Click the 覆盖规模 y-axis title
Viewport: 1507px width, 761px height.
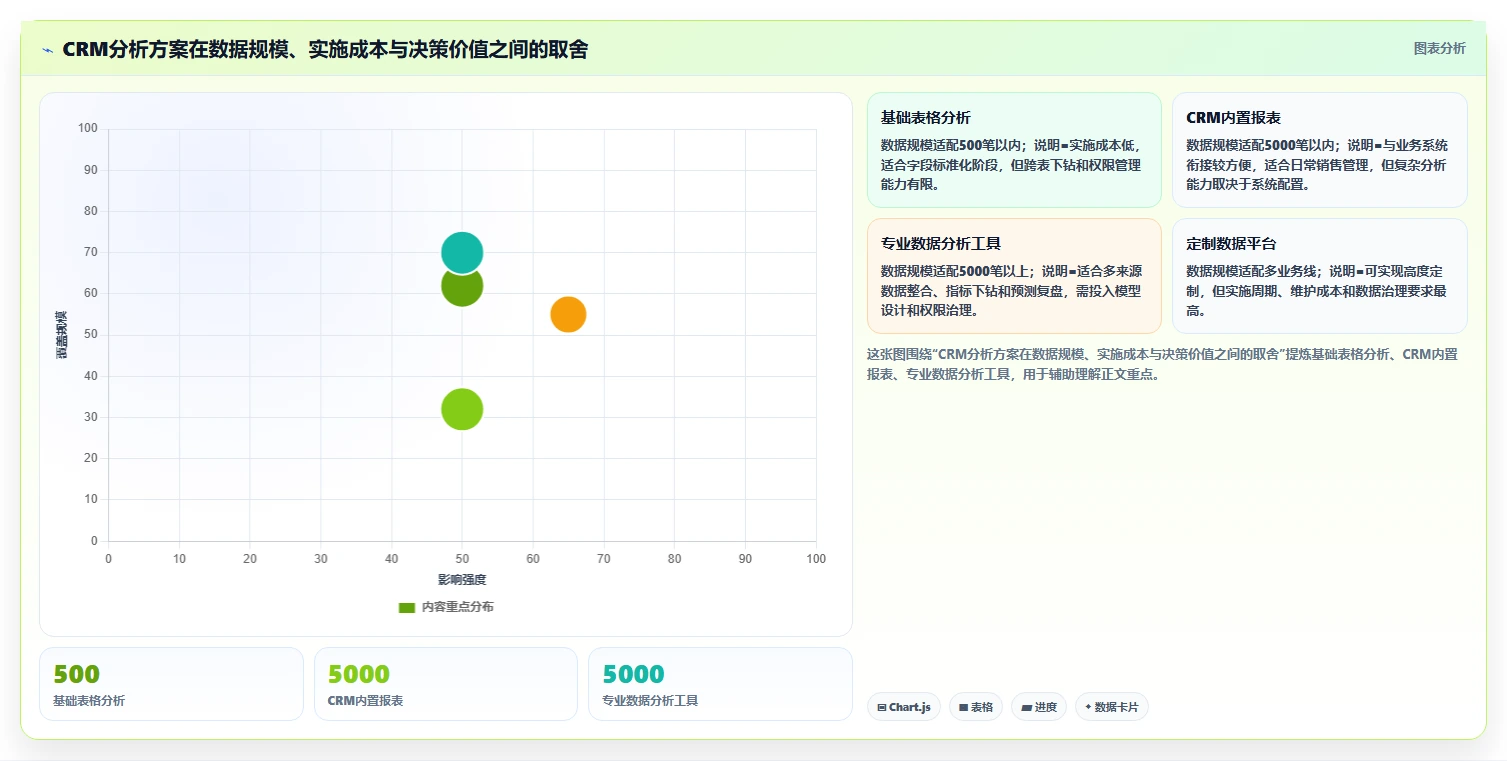point(62,335)
